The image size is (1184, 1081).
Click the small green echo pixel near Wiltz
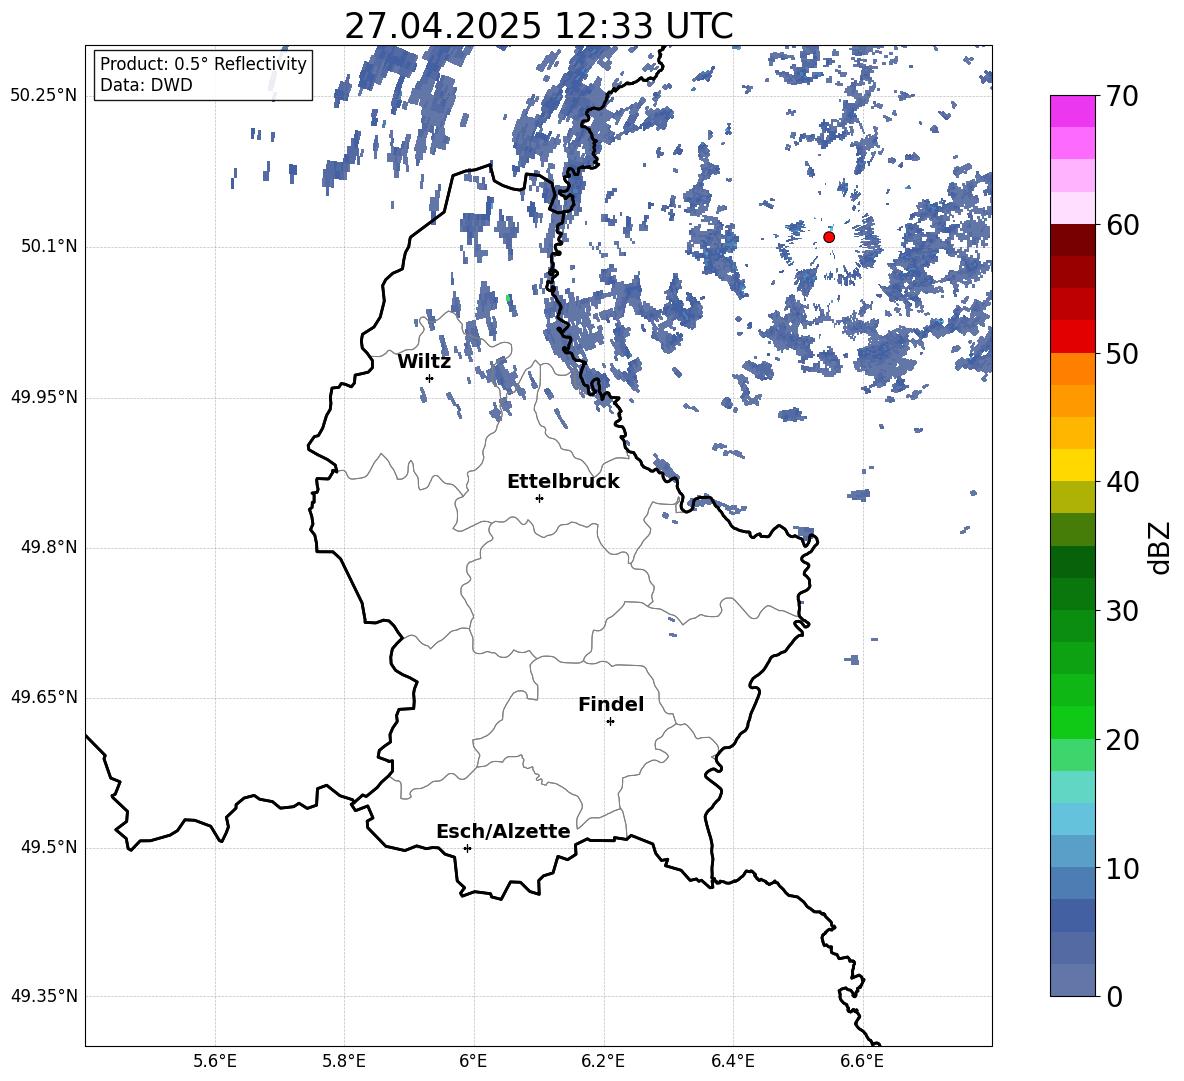[508, 298]
